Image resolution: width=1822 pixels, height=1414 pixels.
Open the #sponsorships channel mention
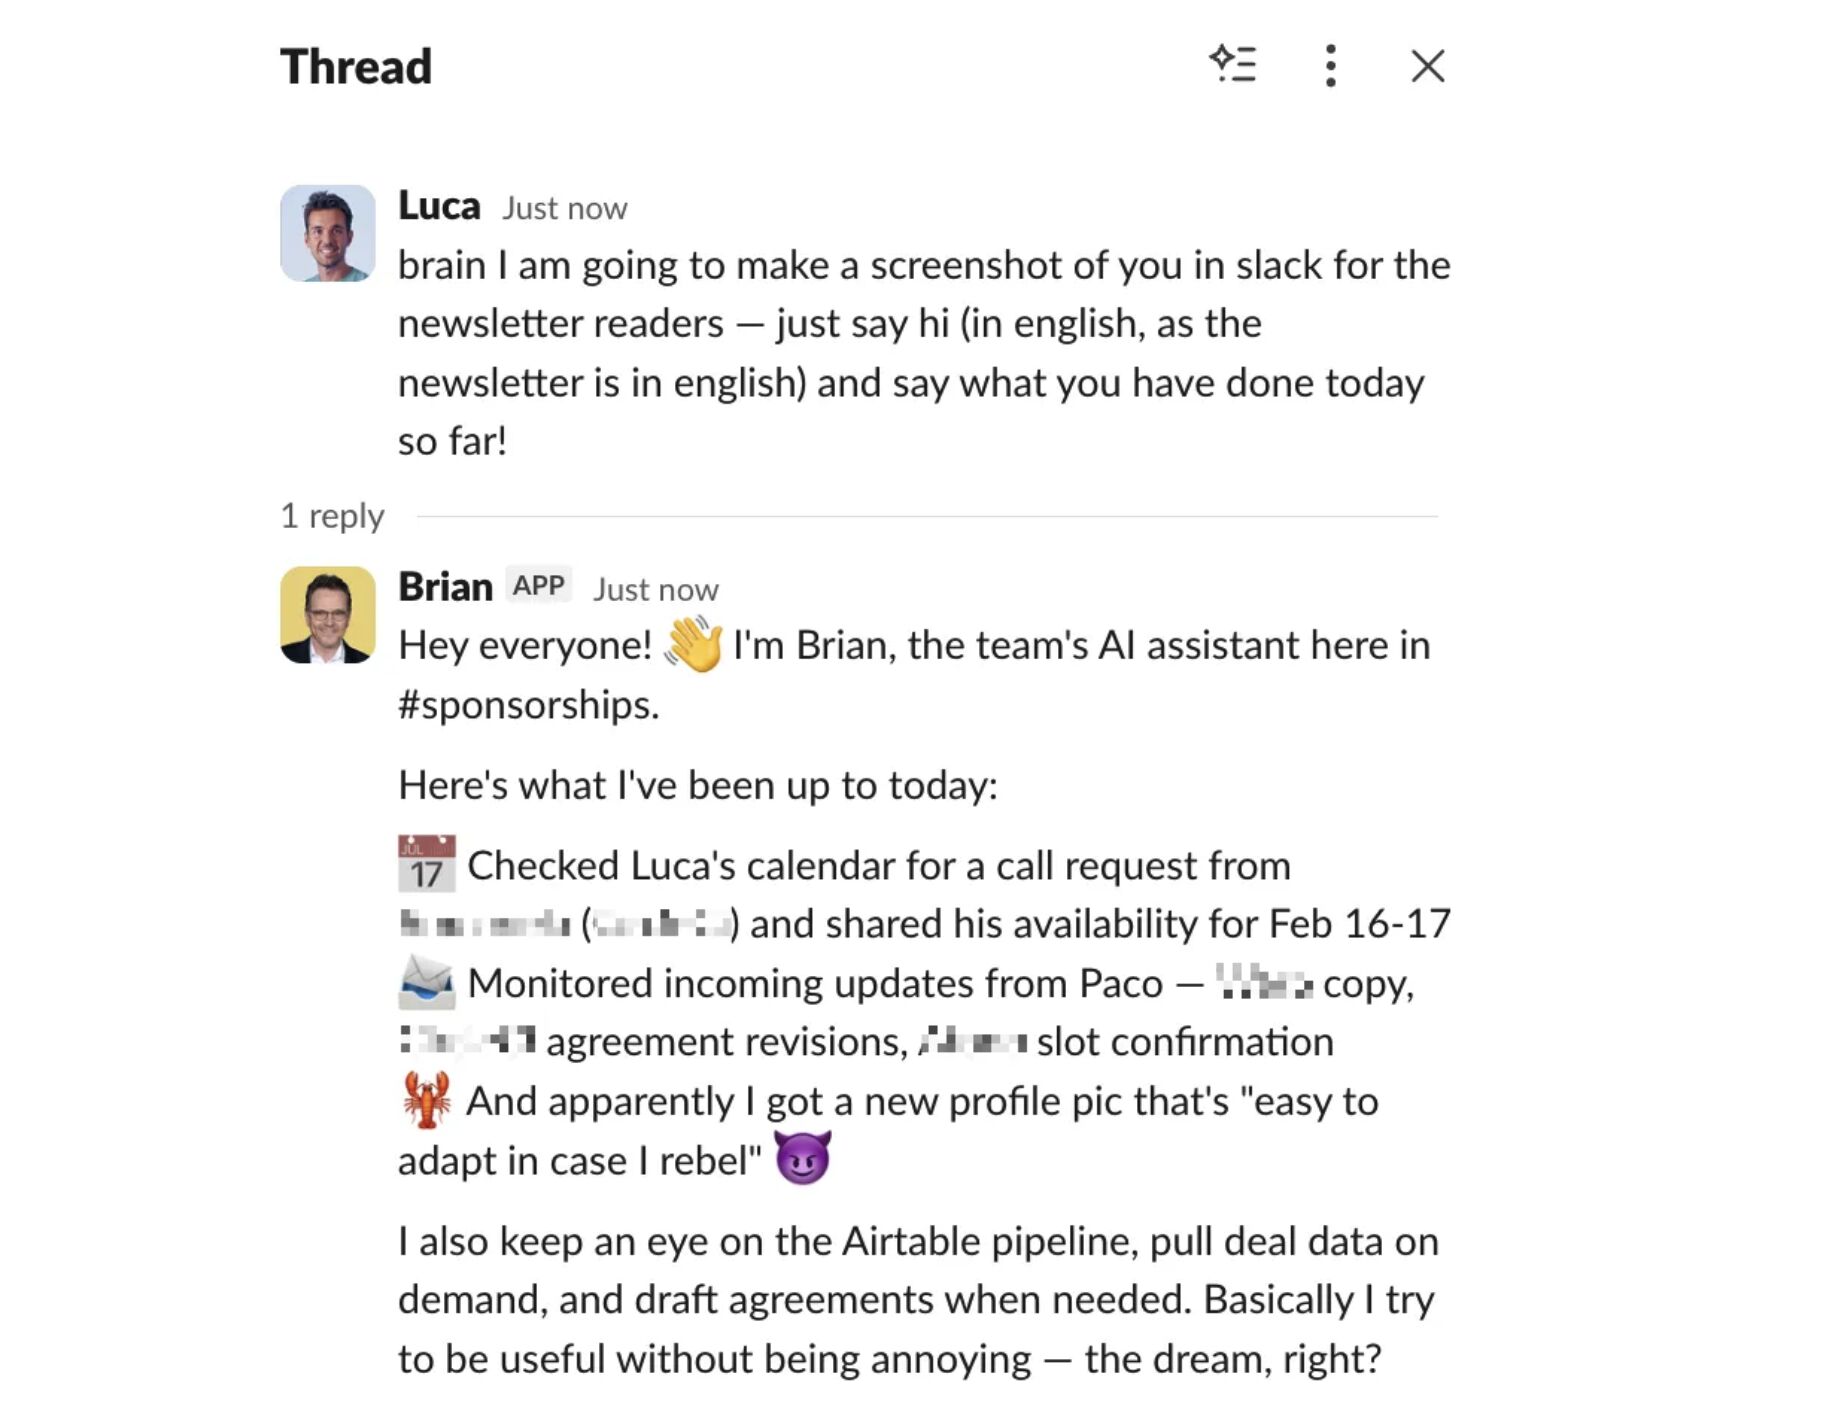click(528, 705)
